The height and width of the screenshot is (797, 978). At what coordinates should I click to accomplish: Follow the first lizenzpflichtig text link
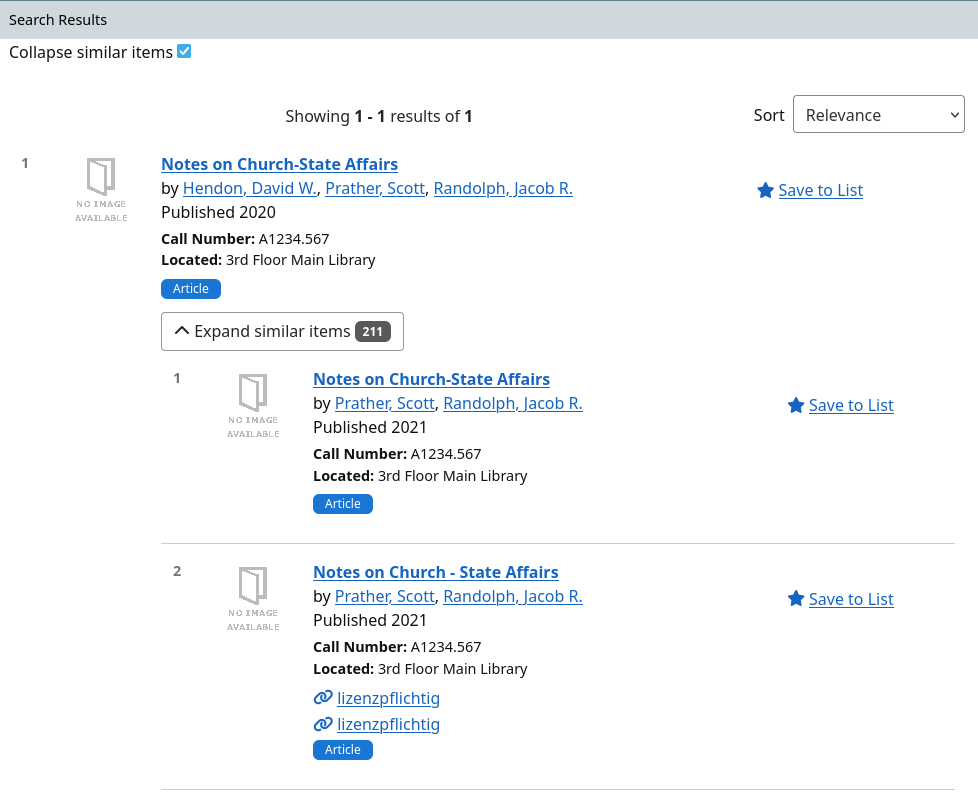(388, 698)
